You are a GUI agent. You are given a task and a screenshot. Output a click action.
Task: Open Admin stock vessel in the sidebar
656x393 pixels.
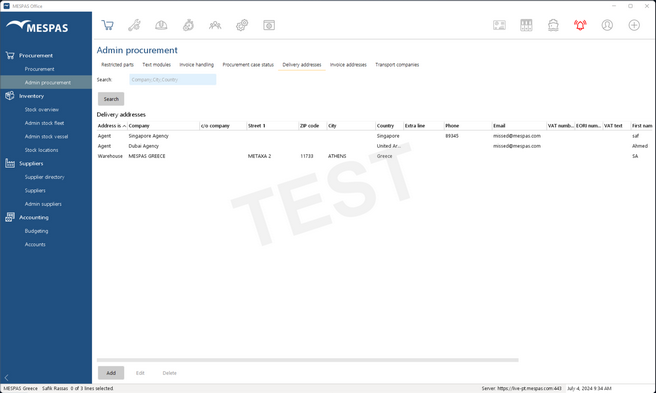tap(46, 136)
